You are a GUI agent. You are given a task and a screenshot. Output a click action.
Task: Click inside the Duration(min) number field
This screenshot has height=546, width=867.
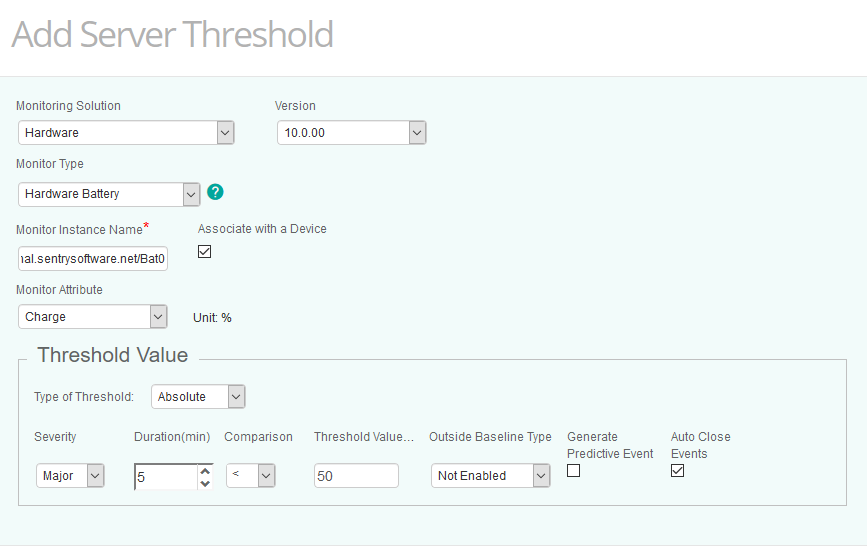pyautogui.click(x=165, y=477)
